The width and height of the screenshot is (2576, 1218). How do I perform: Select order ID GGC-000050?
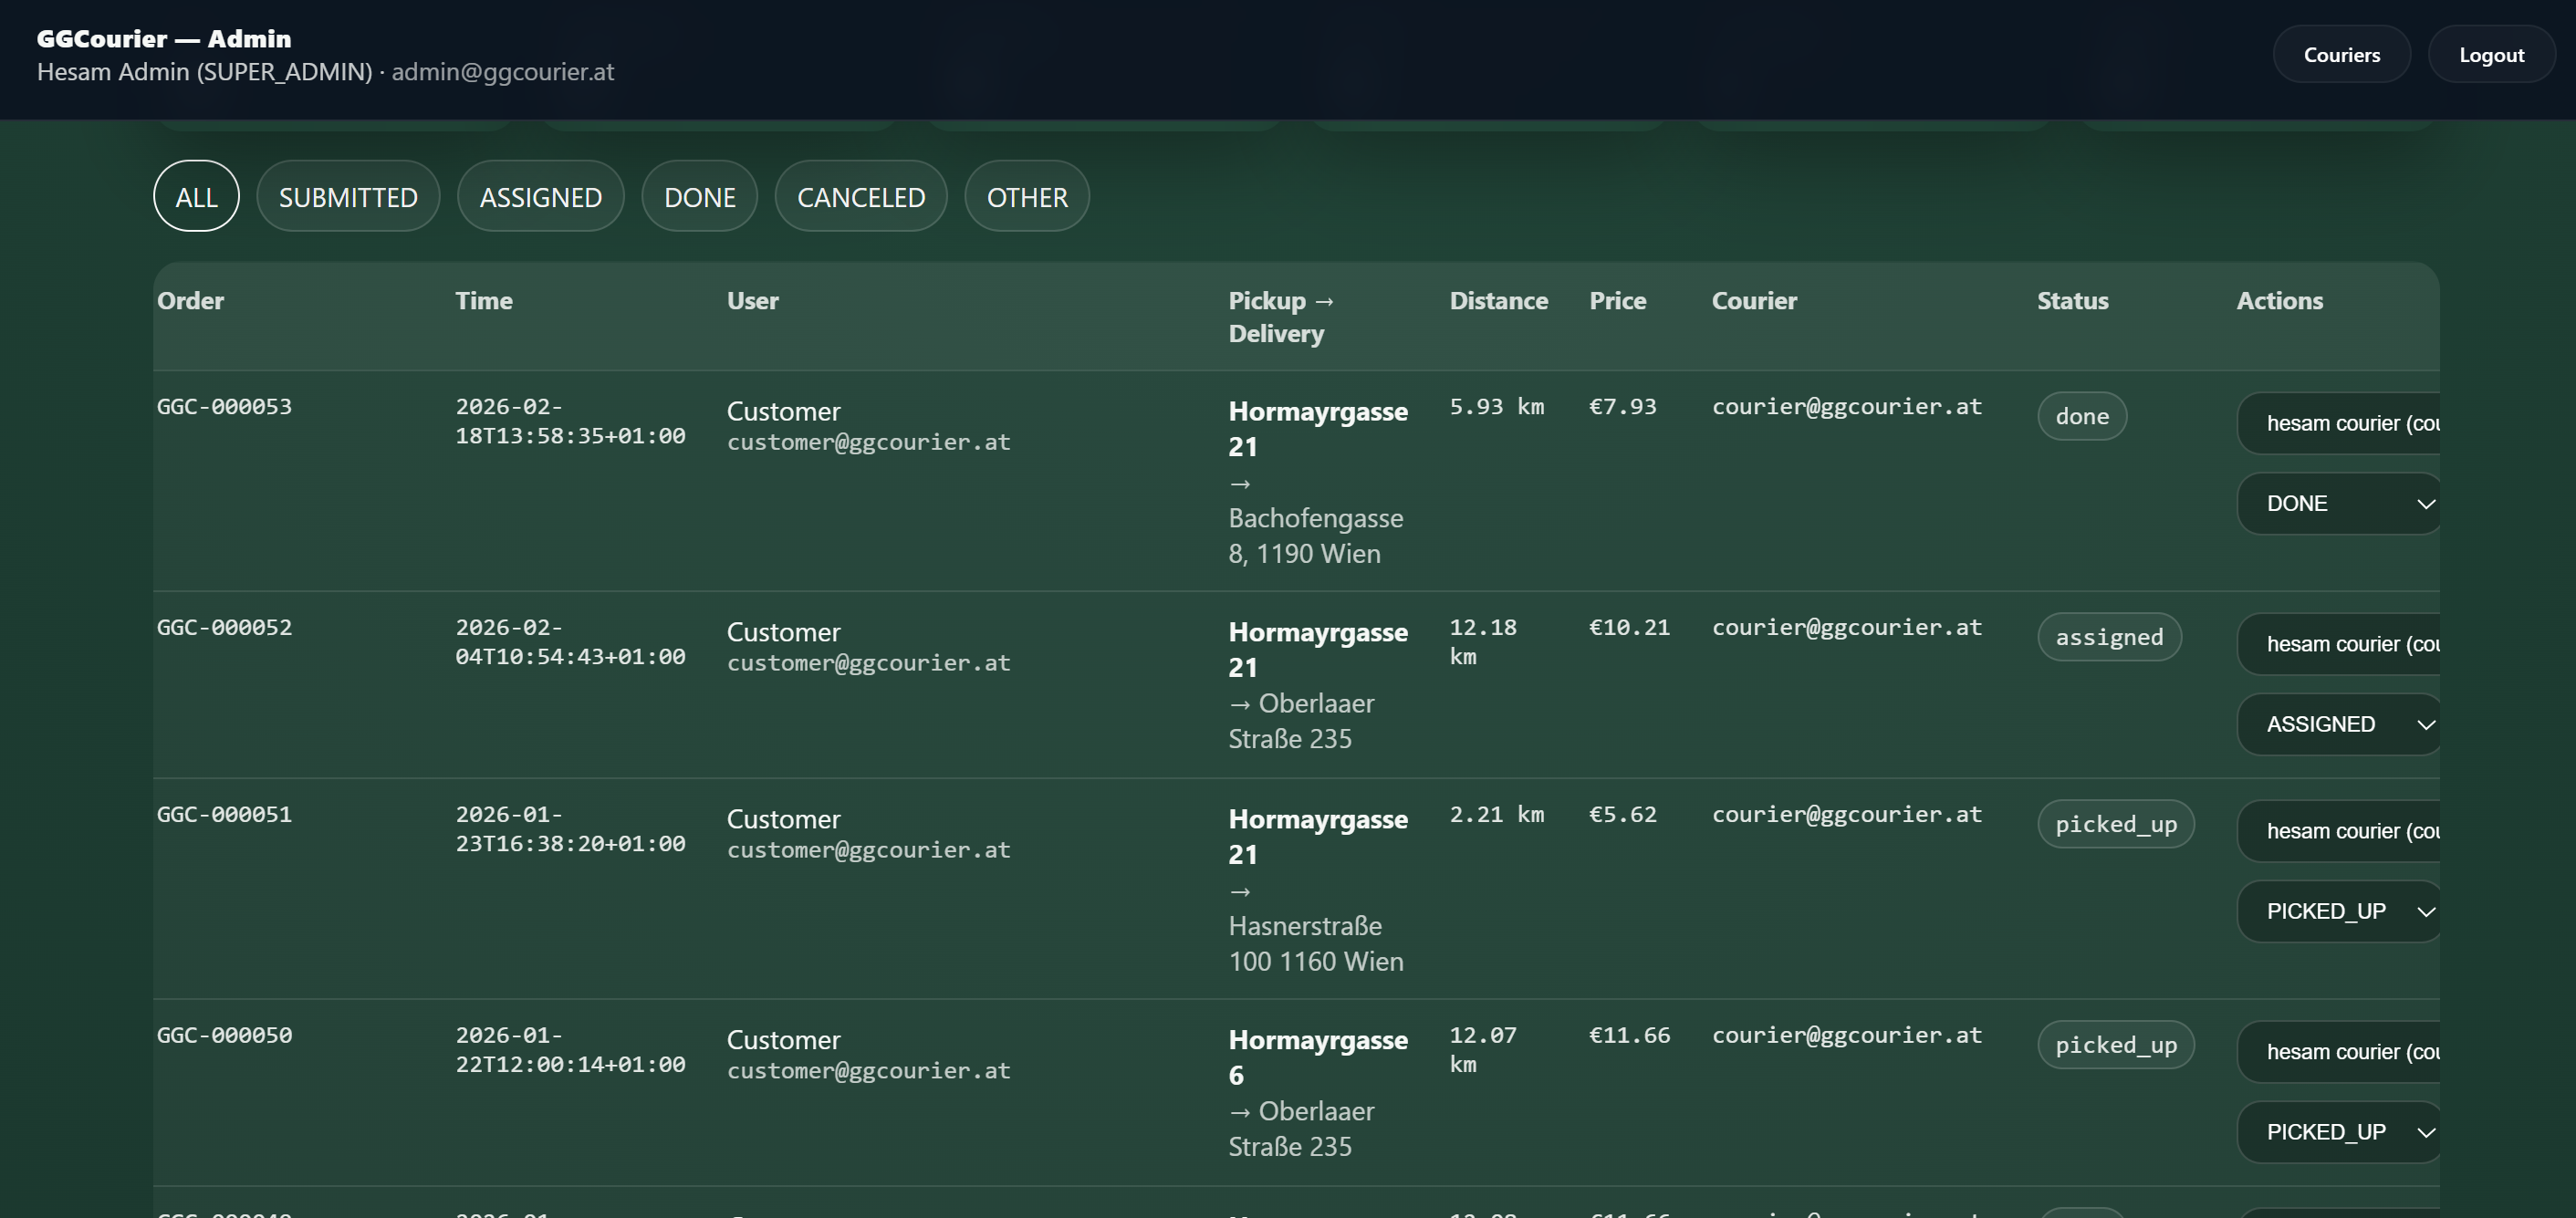tap(224, 1035)
